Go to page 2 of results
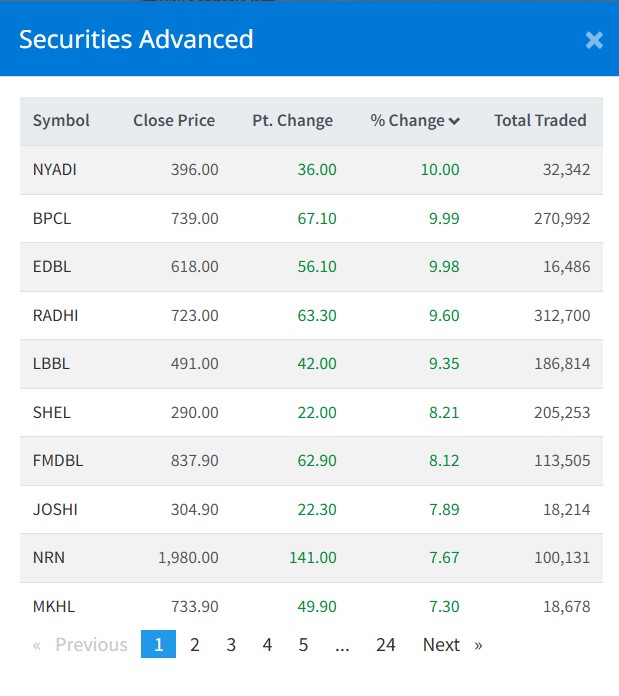The height and width of the screenshot is (696, 619). pyautogui.click(x=195, y=645)
